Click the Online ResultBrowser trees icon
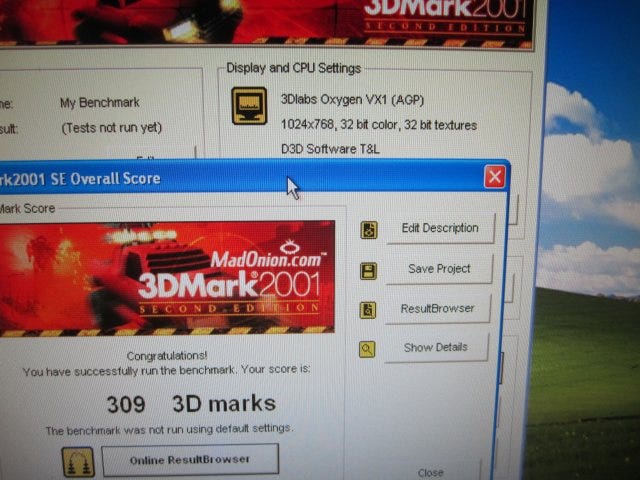The image size is (640, 480). pos(78,462)
